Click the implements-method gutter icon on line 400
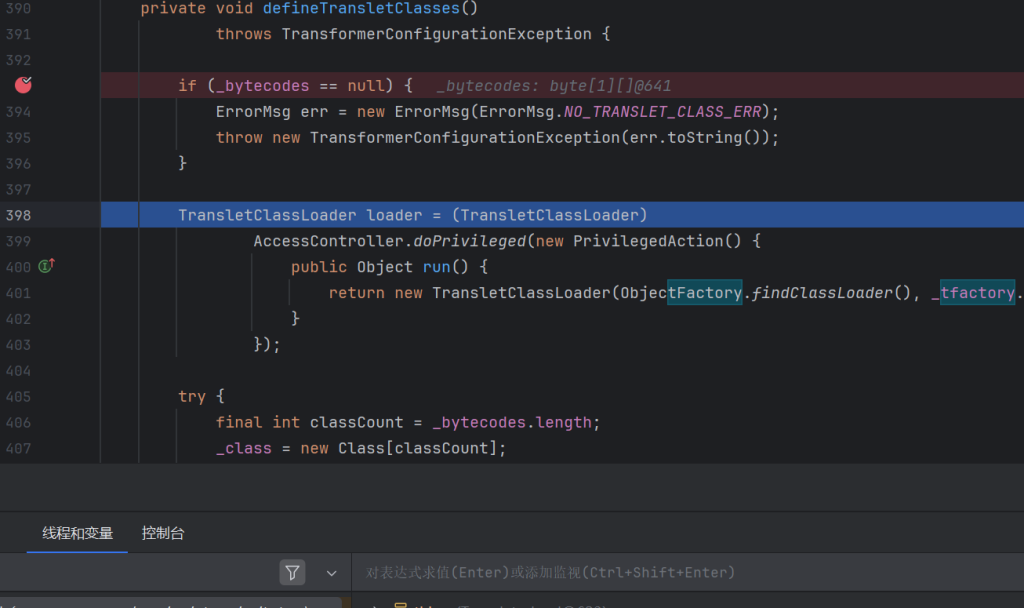1024x608 pixels. click(x=46, y=266)
